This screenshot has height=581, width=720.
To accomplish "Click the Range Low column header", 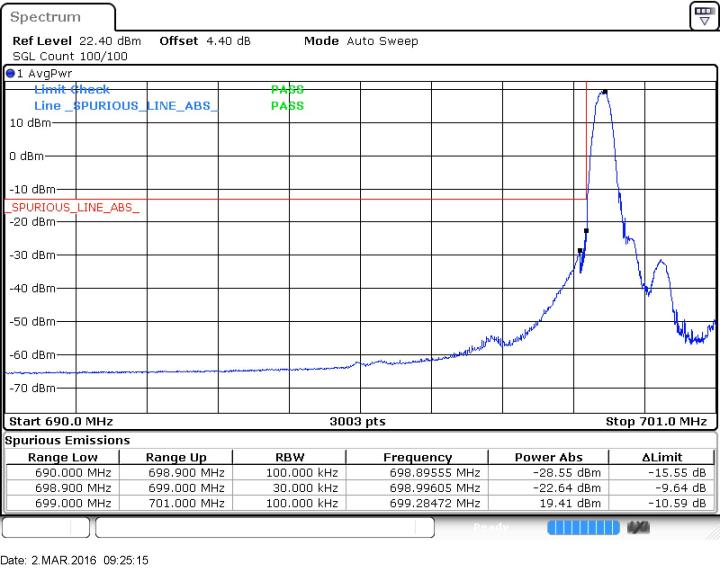I will (63, 457).
